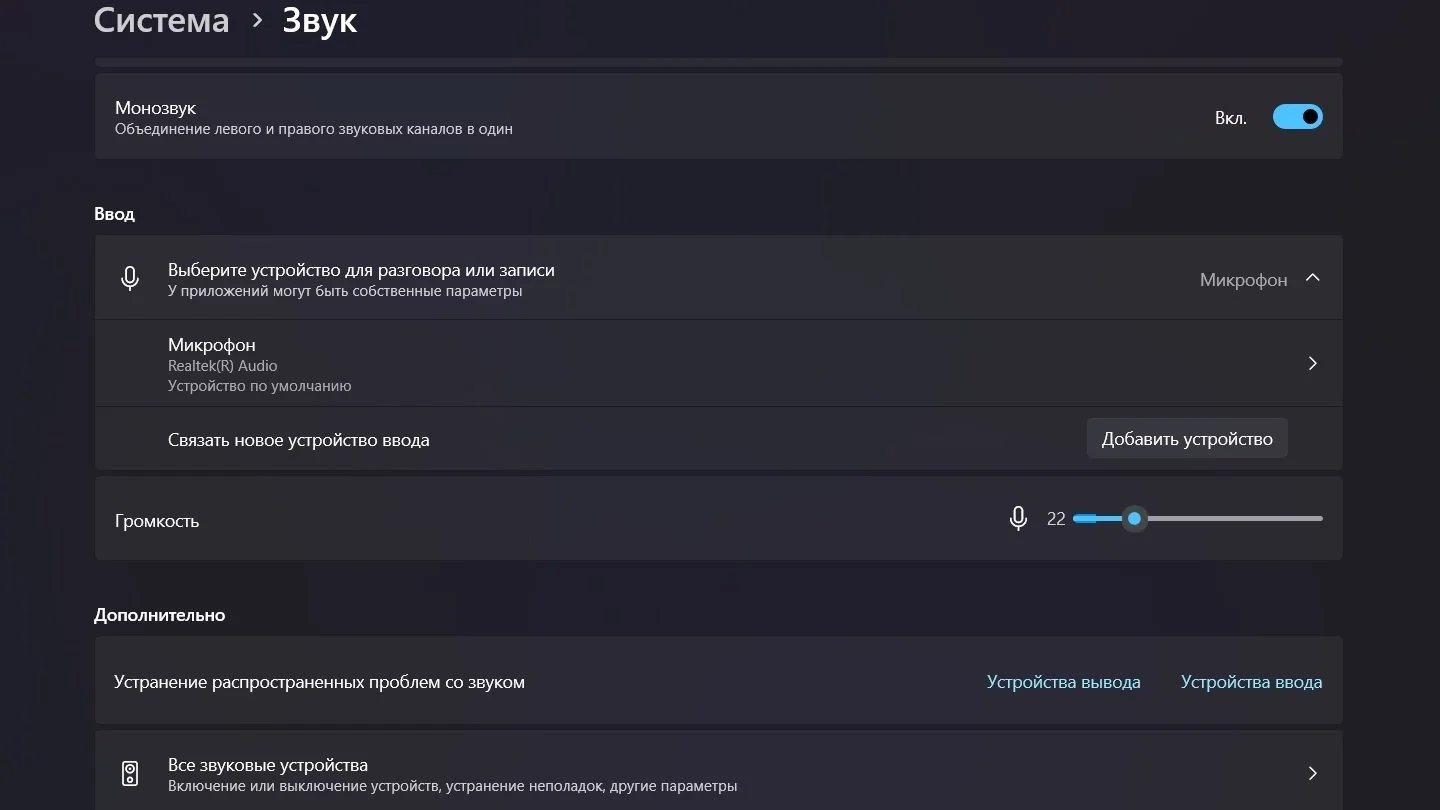
Task: Click the microphone icon beside input device selection
Action: click(130, 278)
